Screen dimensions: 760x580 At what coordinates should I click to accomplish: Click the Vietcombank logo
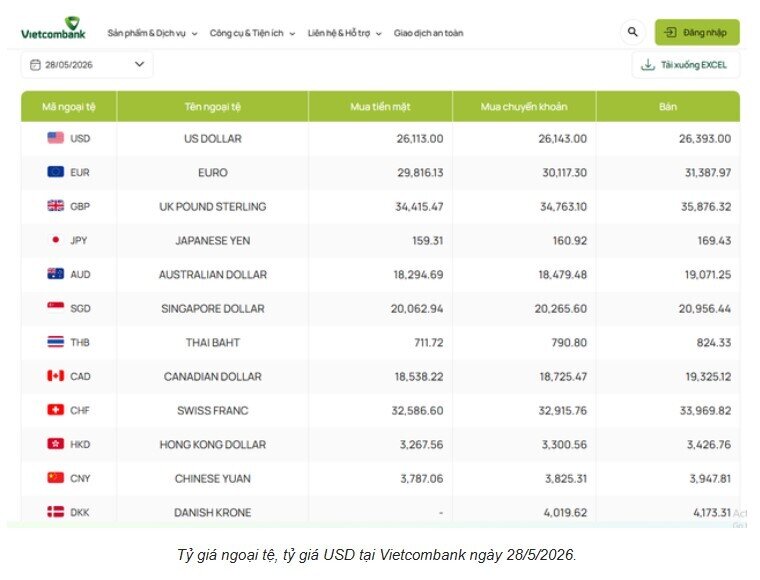[53, 28]
